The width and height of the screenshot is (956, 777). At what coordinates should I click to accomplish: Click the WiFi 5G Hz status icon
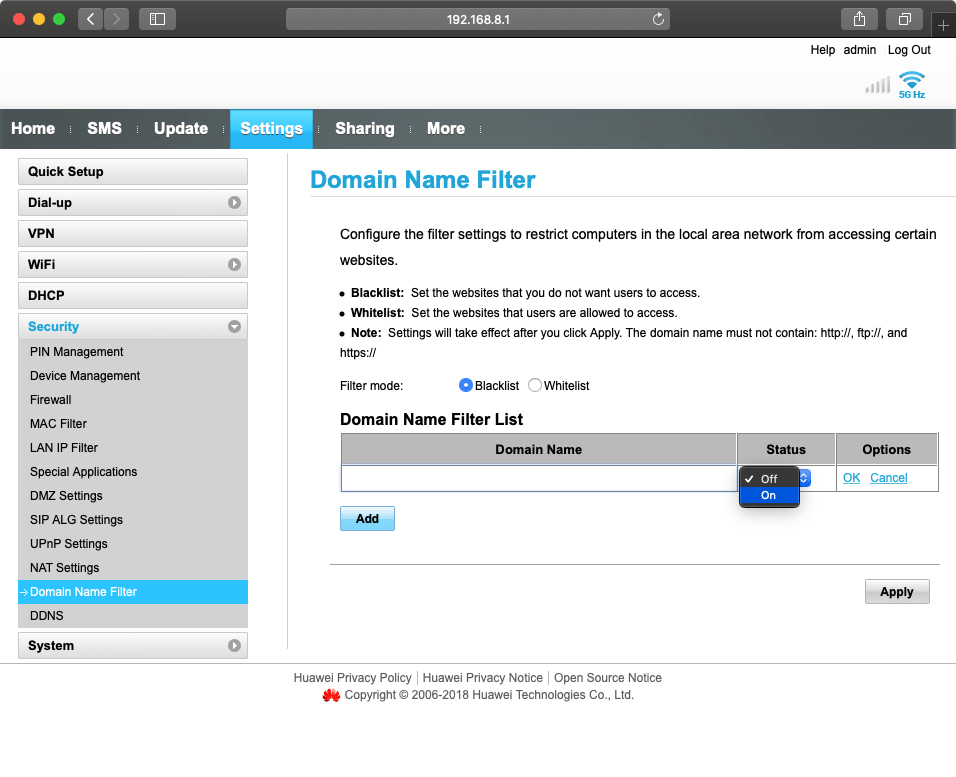pyautogui.click(x=911, y=85)
